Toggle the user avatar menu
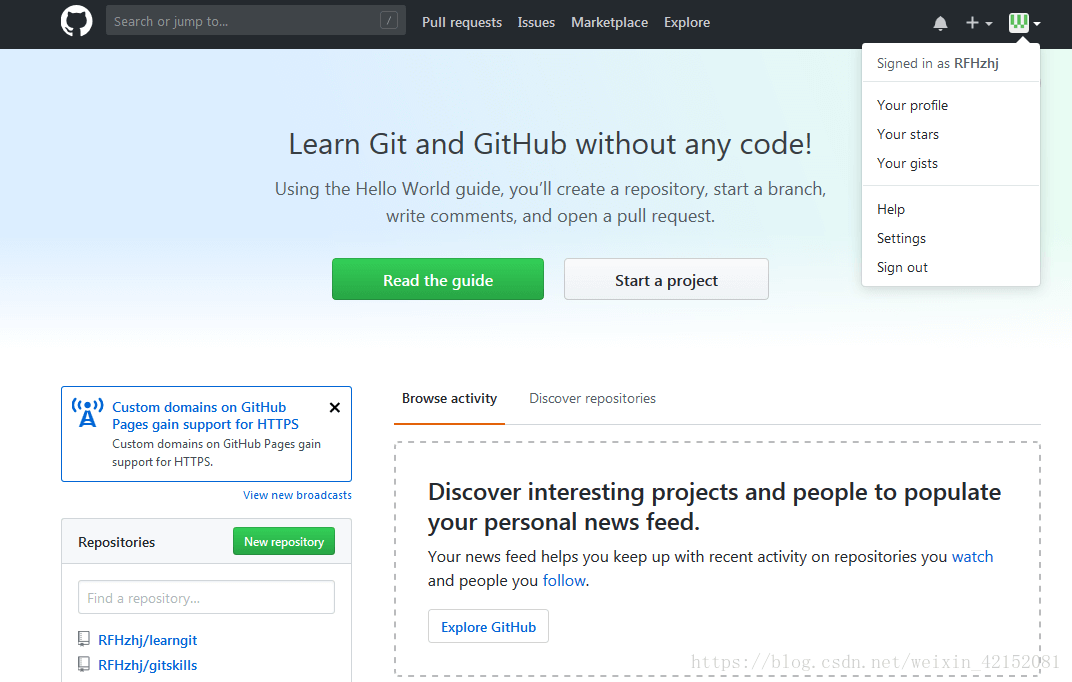 (x=1024, y=23)
